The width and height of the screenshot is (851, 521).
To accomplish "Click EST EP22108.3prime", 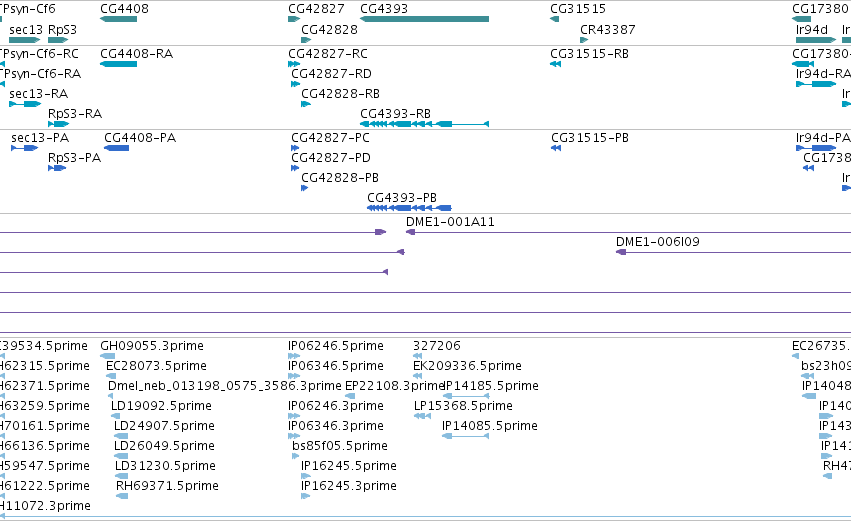I will (395, 386).
